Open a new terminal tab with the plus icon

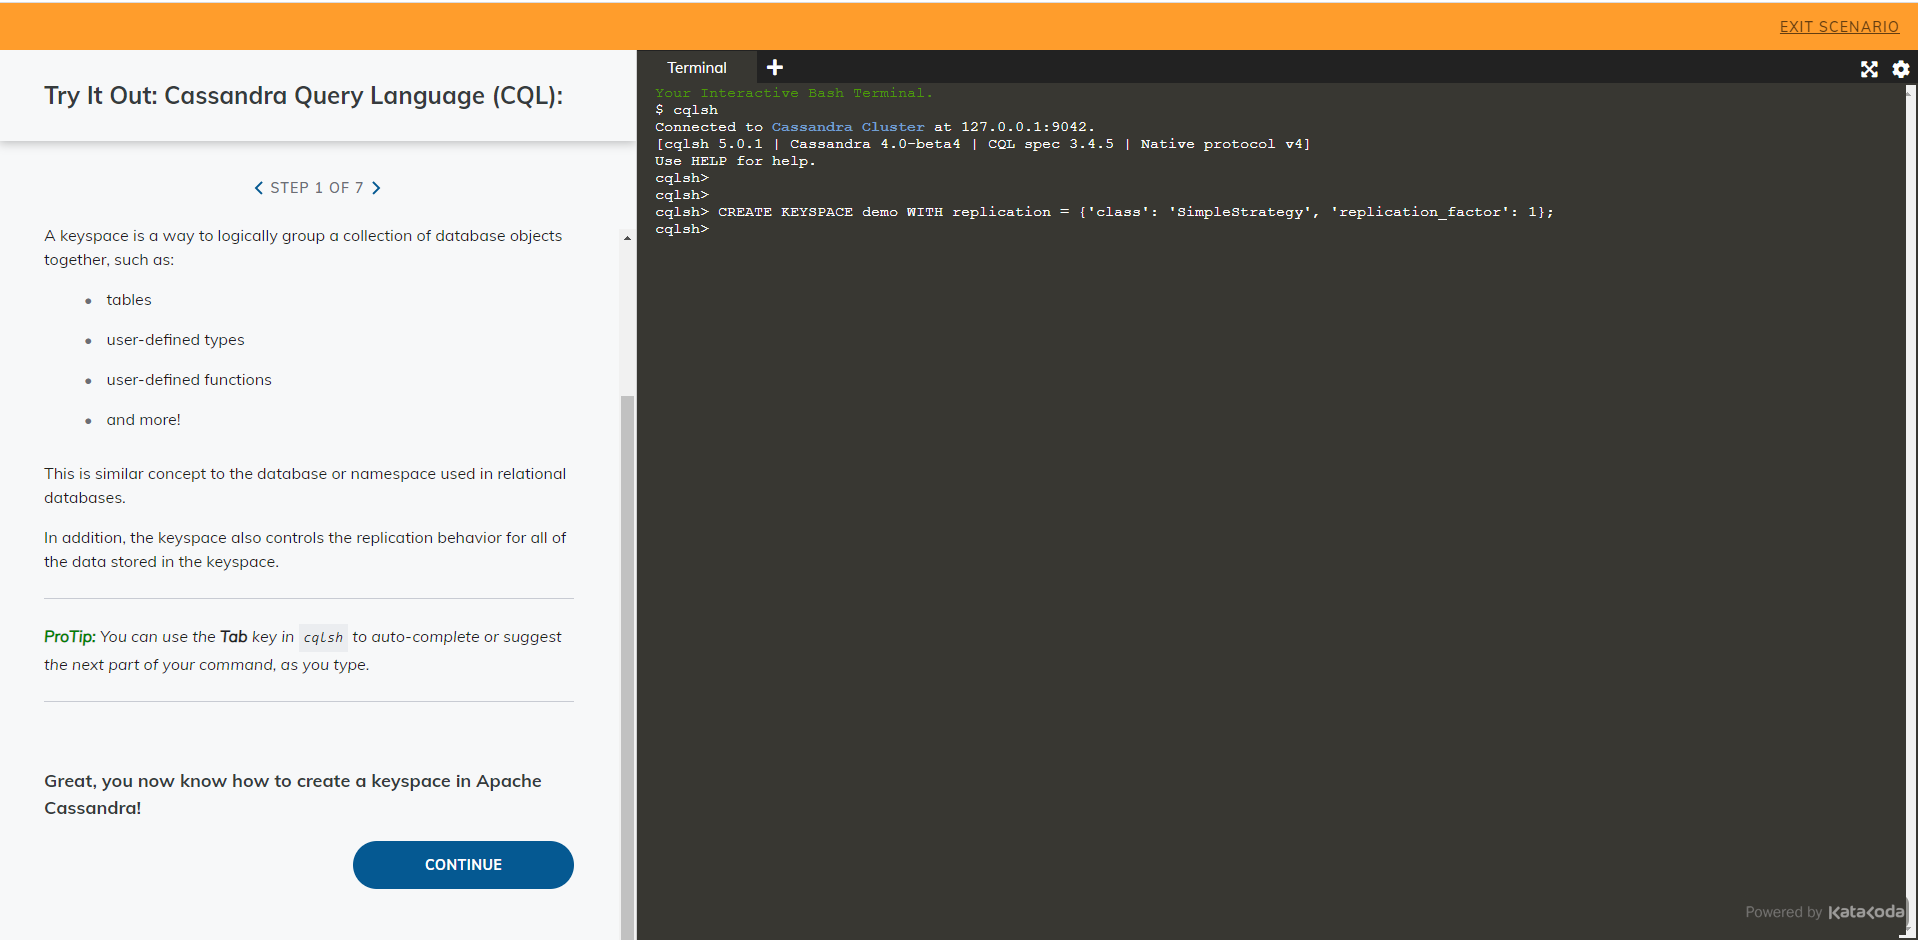point(774,67)
